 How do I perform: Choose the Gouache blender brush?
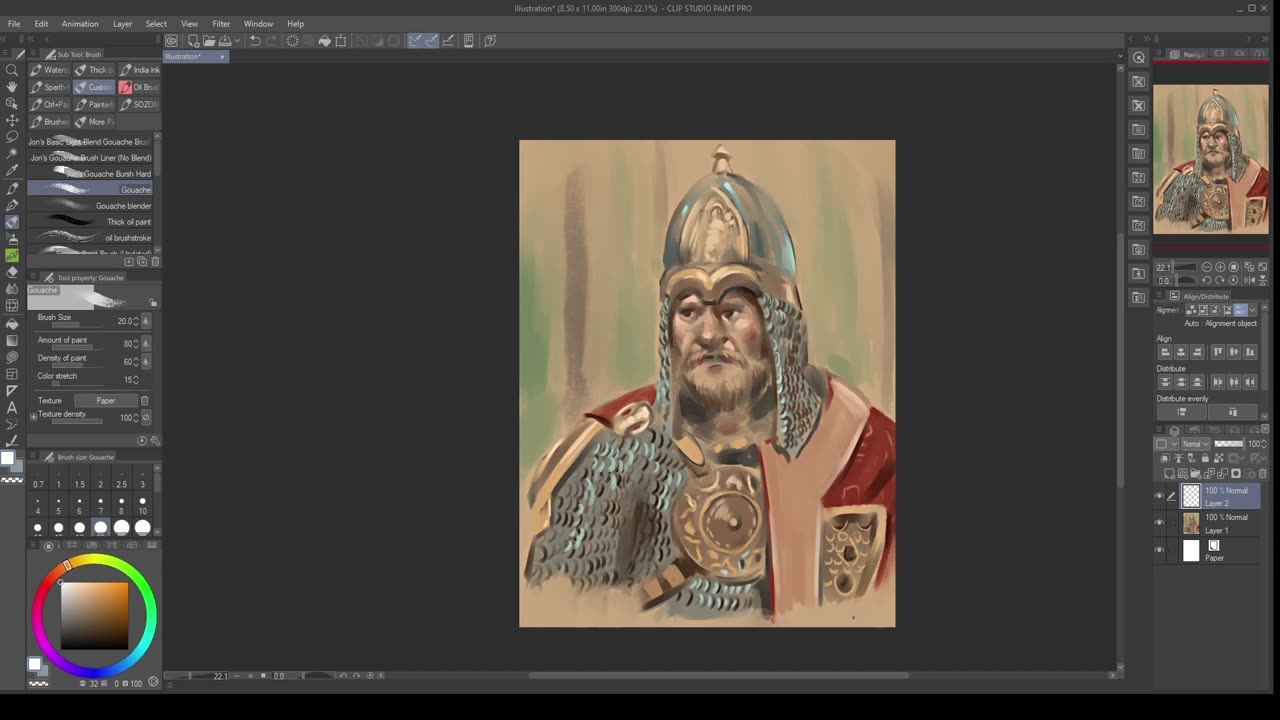point(90,206)
